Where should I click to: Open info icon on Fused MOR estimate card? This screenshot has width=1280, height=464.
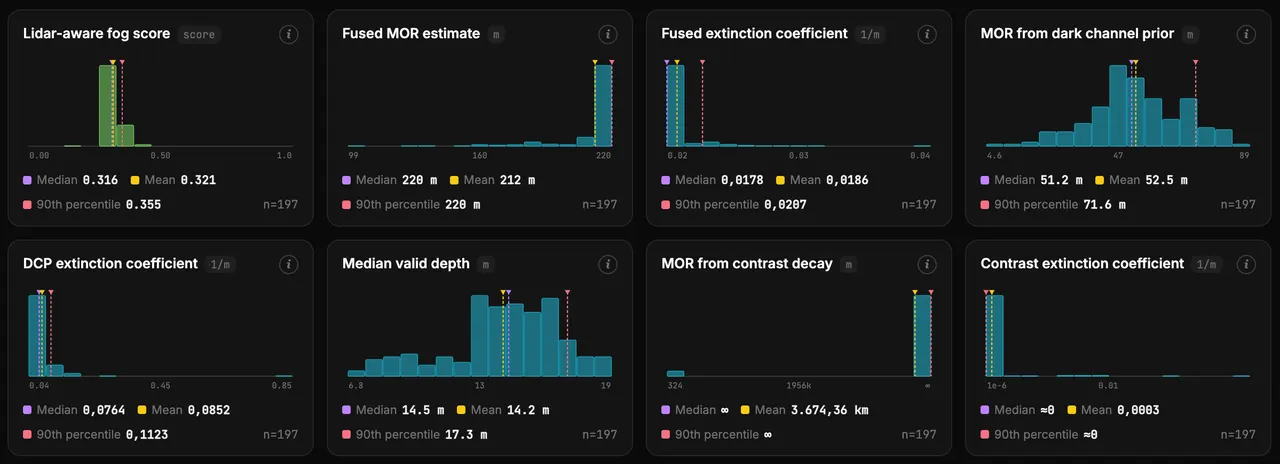[608, 34]
